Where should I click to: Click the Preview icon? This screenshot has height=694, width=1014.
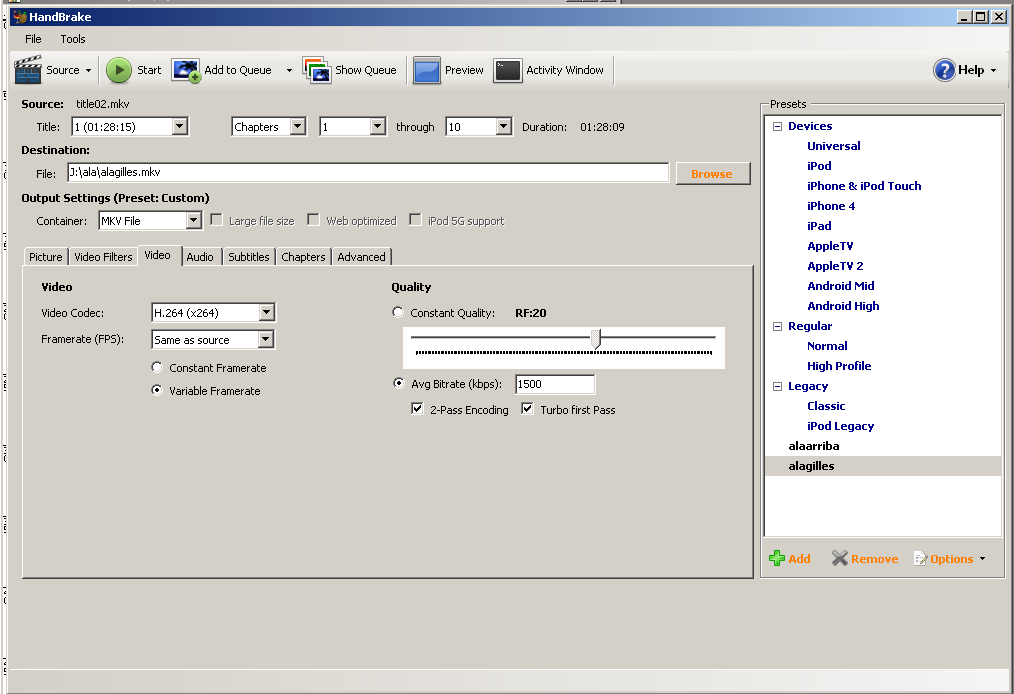tap(427, 70)
